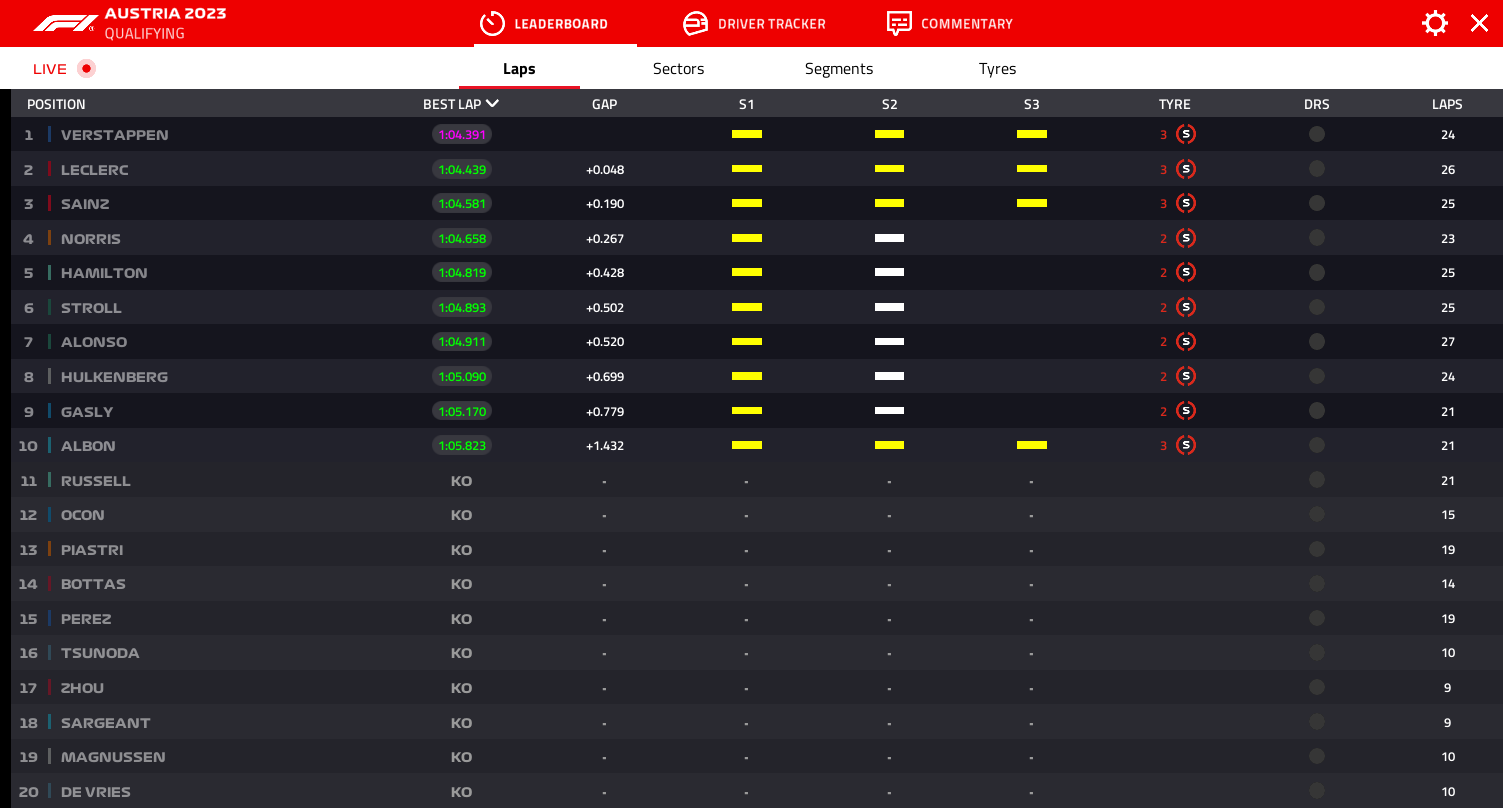Click the DRS column header
The width and height of the screenshot is (1503, 808).
[1317, 104]
